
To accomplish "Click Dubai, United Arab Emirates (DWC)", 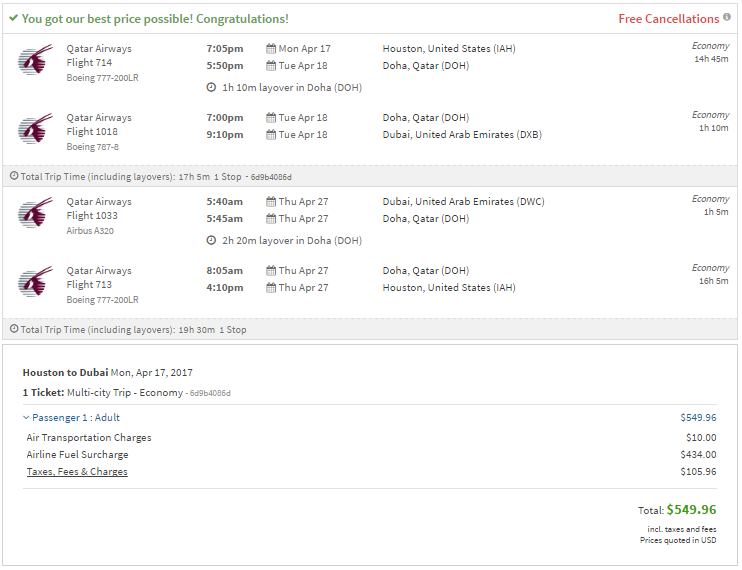I will 463,202.
